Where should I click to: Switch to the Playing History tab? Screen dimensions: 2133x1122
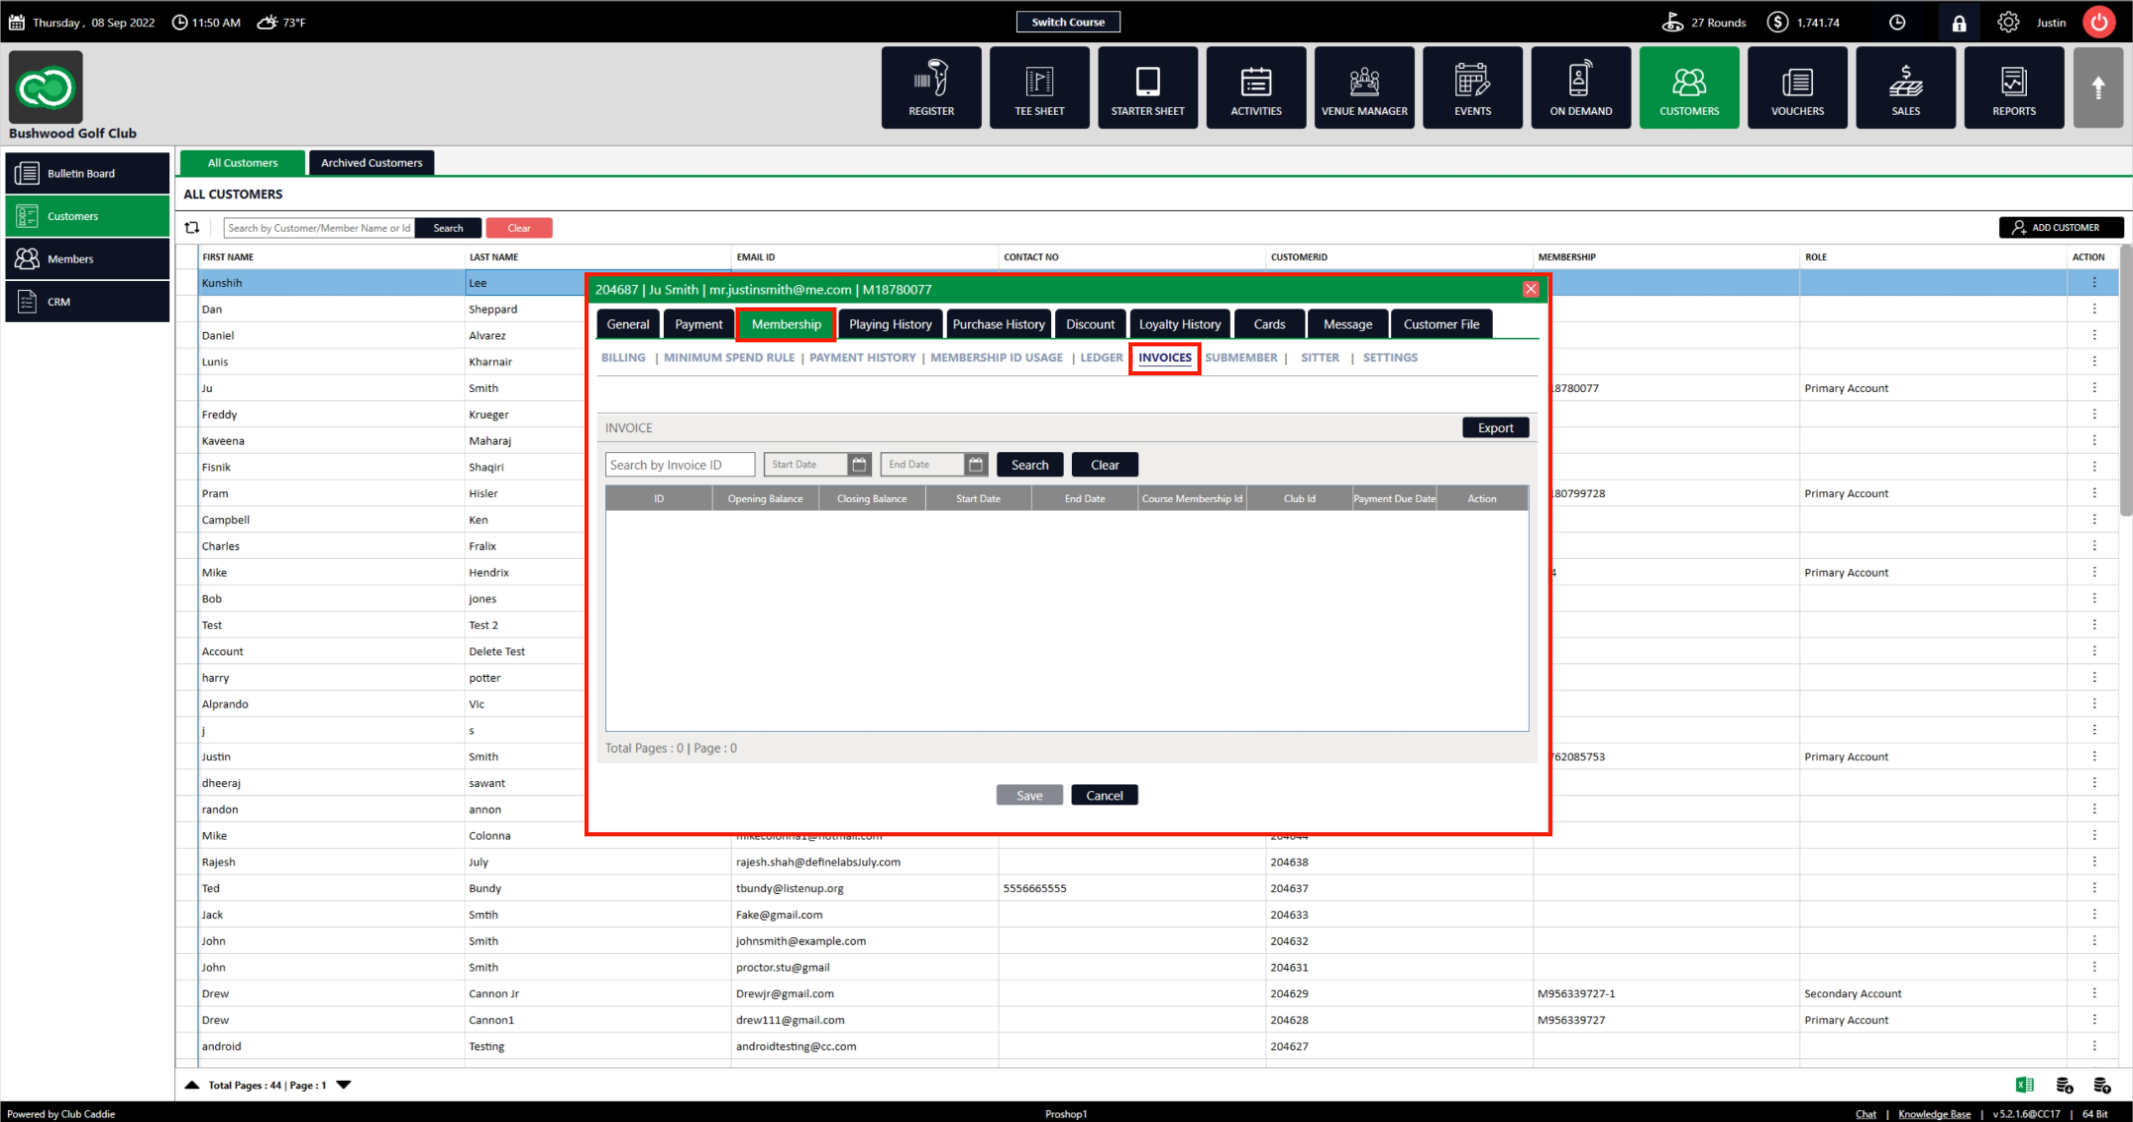[889, 324]
